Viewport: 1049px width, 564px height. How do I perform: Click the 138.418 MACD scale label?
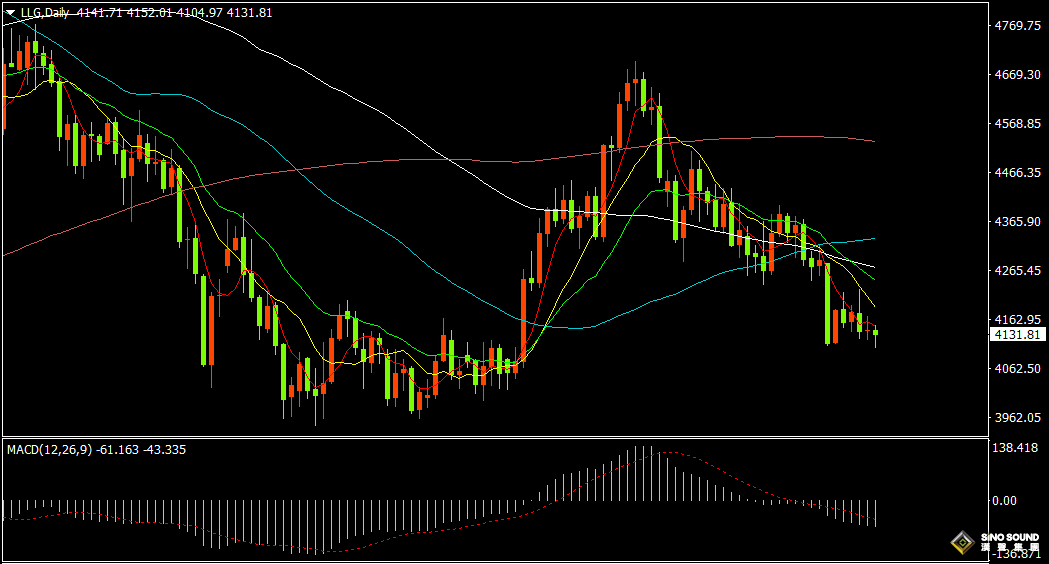[x=1015, y=448]
